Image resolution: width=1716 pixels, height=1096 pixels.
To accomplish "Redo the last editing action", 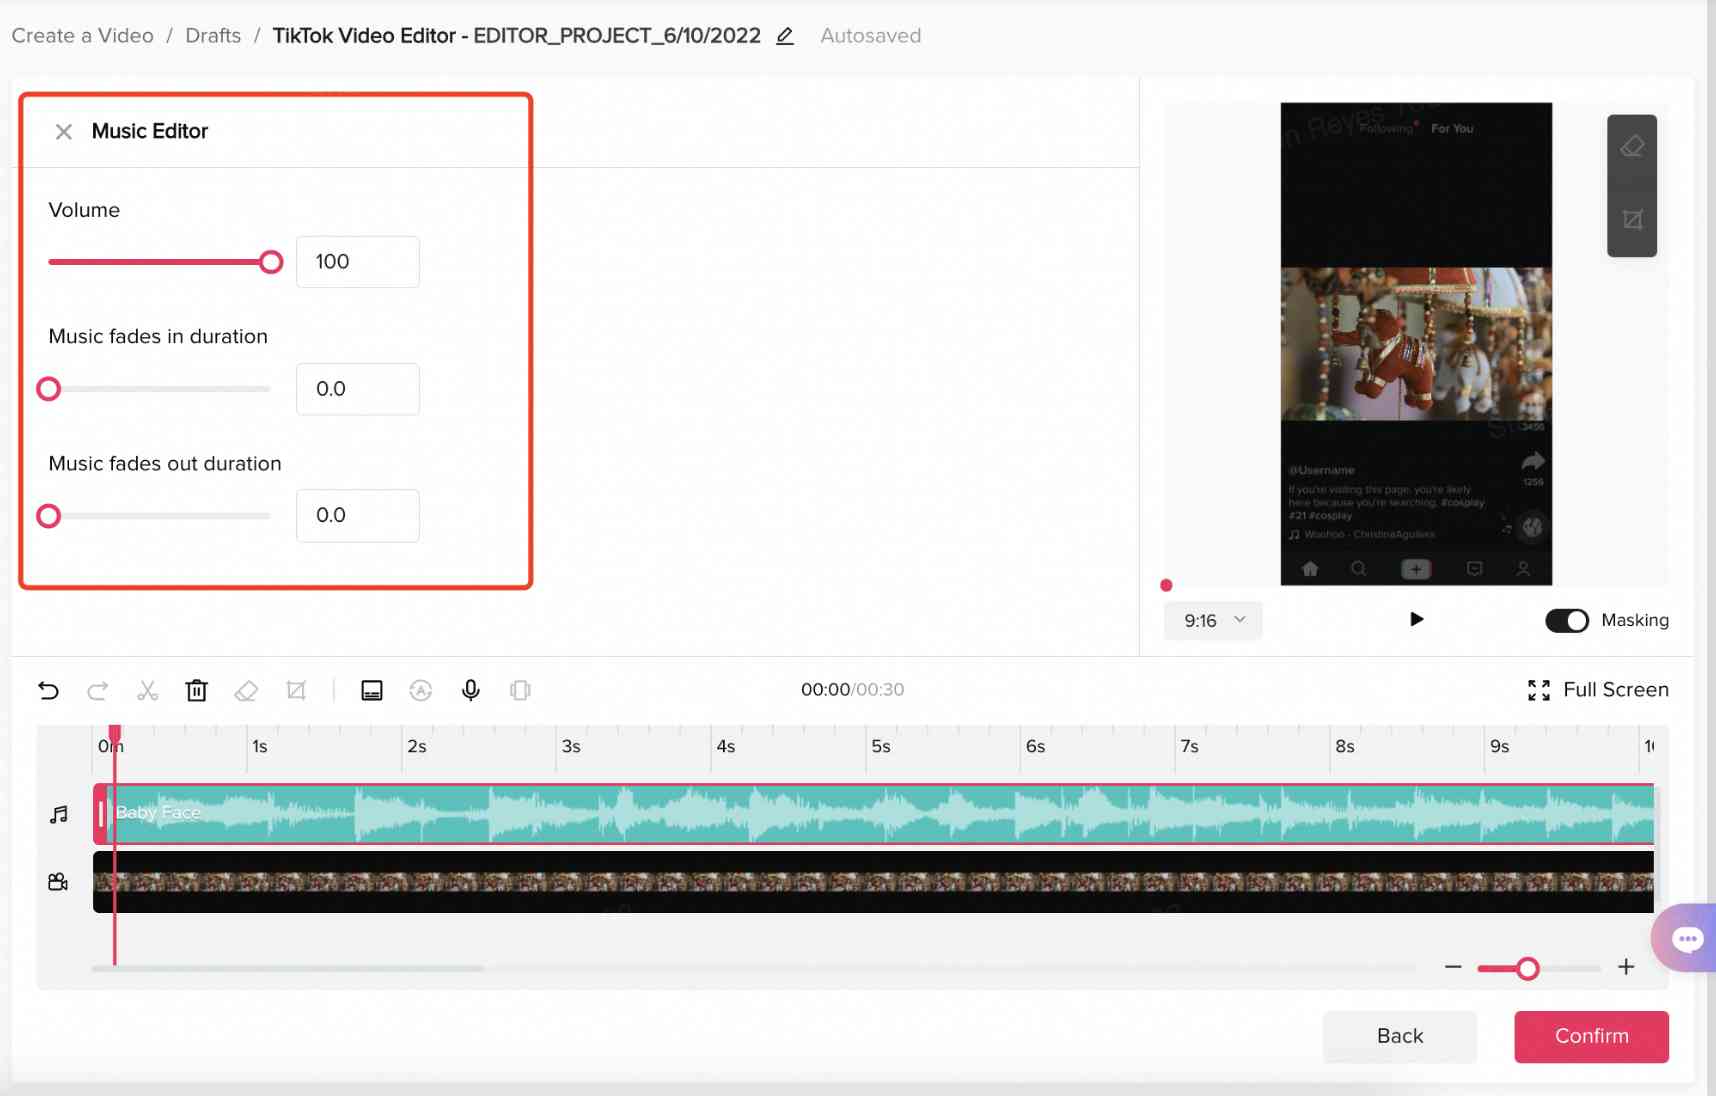I will tap(97, 690).
